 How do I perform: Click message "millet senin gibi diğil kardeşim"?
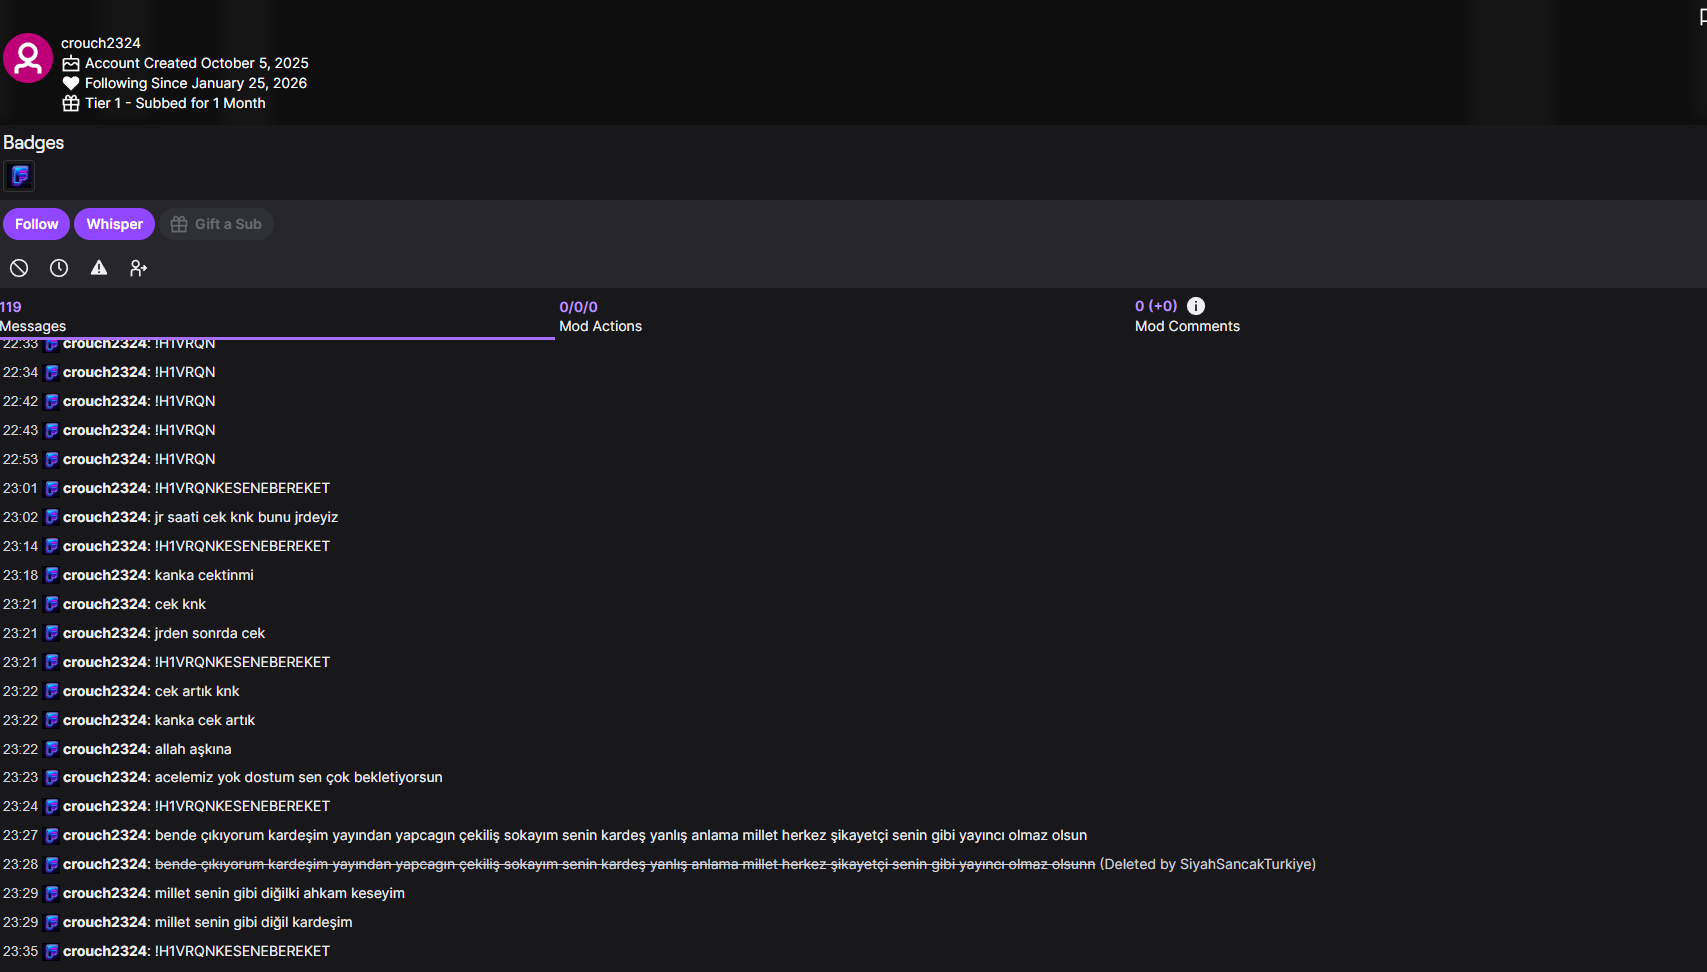click(253, 922)
